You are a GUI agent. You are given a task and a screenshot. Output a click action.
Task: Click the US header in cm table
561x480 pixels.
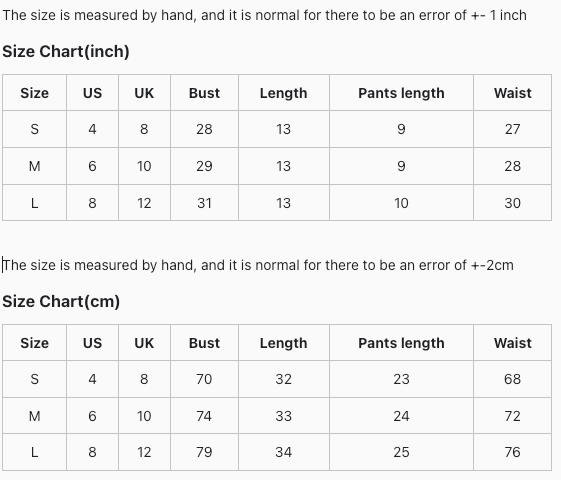click(92, 343)
